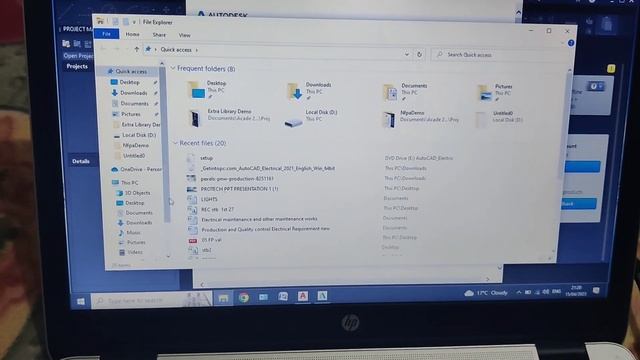Viewport: 640px width, 360px height.
Task: Select OneDrive - Personal in navigation pane
Action: (x=136, y=169)
